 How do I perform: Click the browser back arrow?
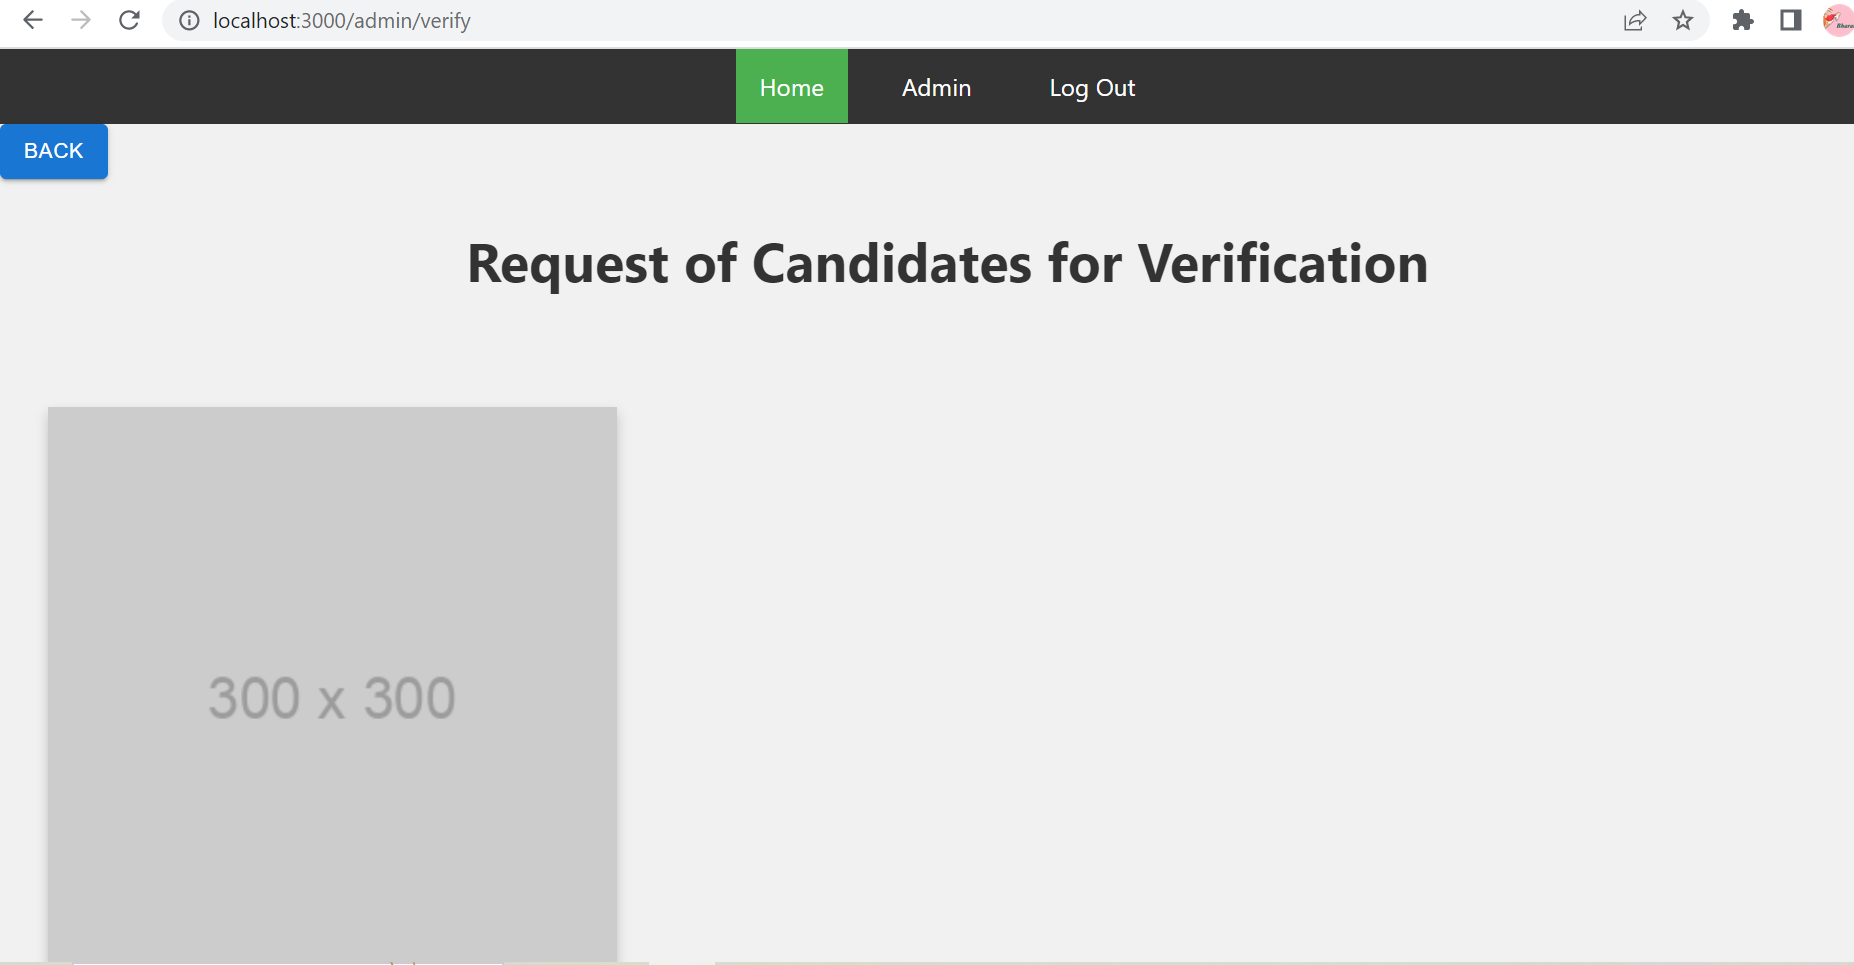pyautogui.click(x=33, y=20)
